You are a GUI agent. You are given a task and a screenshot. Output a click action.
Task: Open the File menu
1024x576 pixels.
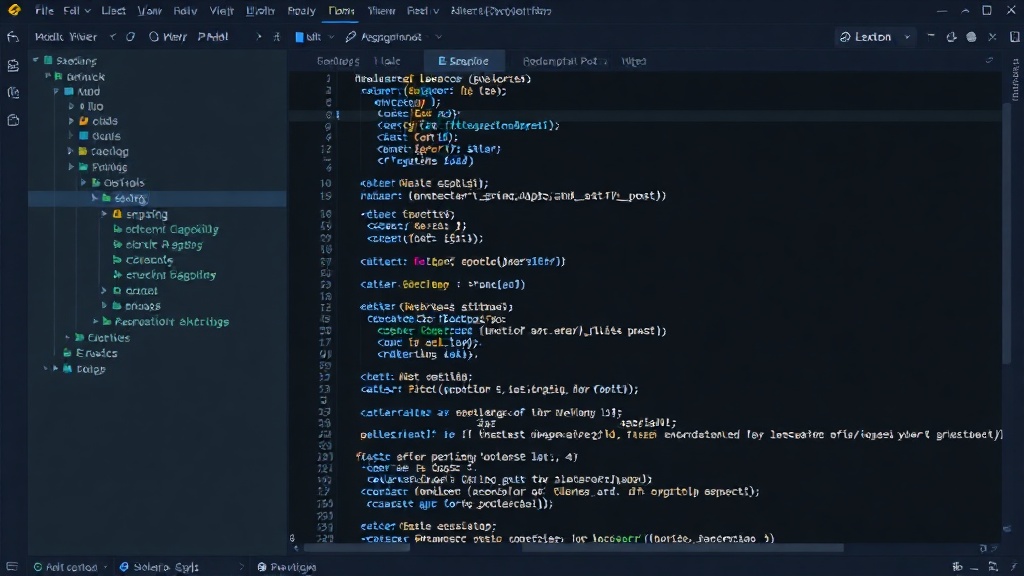44,10
